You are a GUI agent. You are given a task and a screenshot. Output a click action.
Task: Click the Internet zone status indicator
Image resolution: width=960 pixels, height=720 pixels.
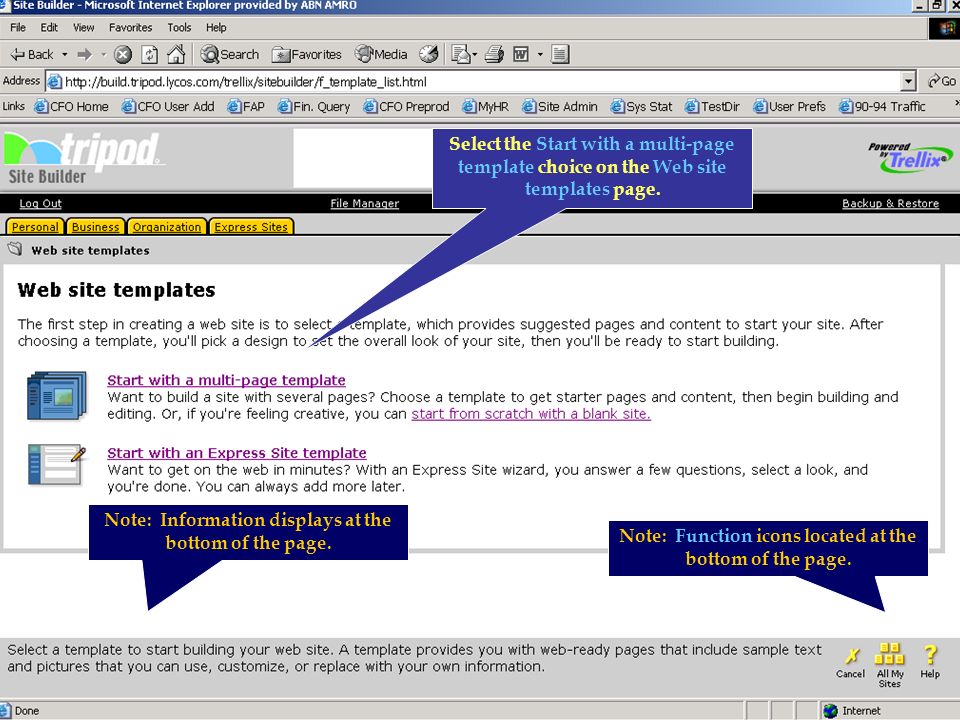[x=852, y=711]
